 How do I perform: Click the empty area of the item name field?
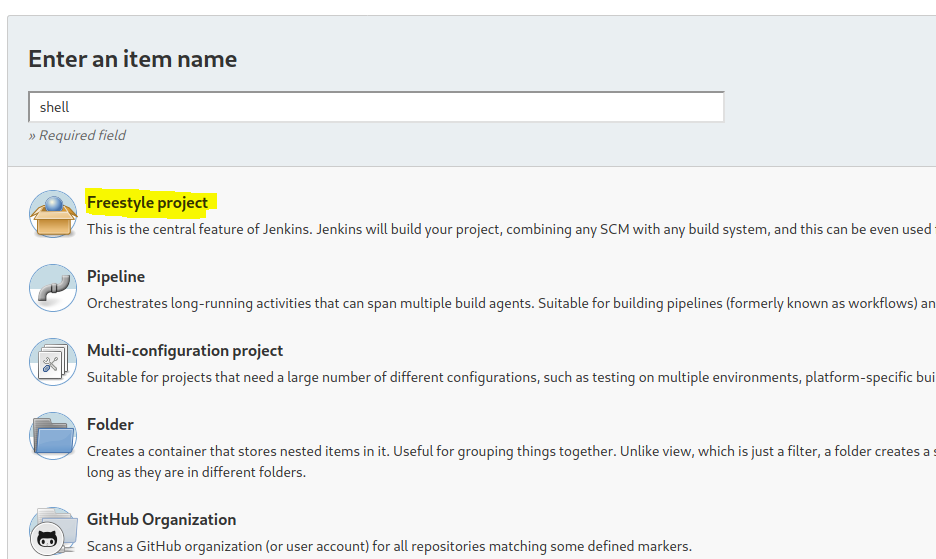(x=400, y=107)
